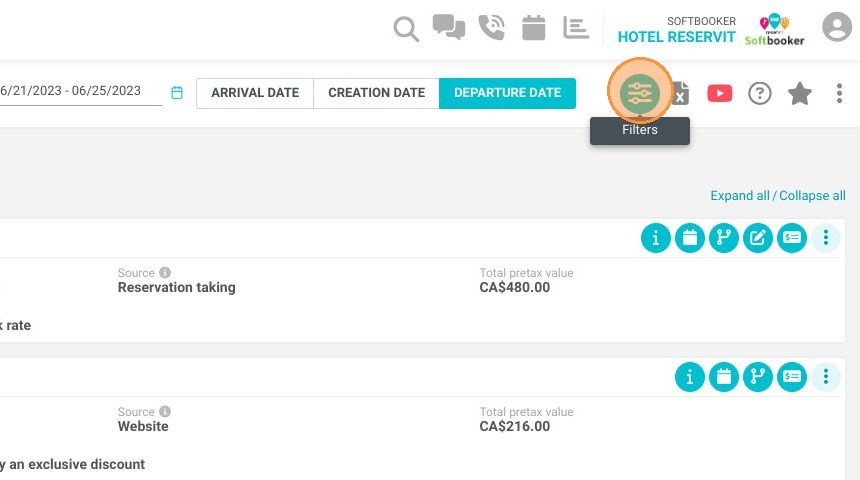860x480 pixels.
Task: Click the Softbooker logo
Action: [x=774, y=30]
